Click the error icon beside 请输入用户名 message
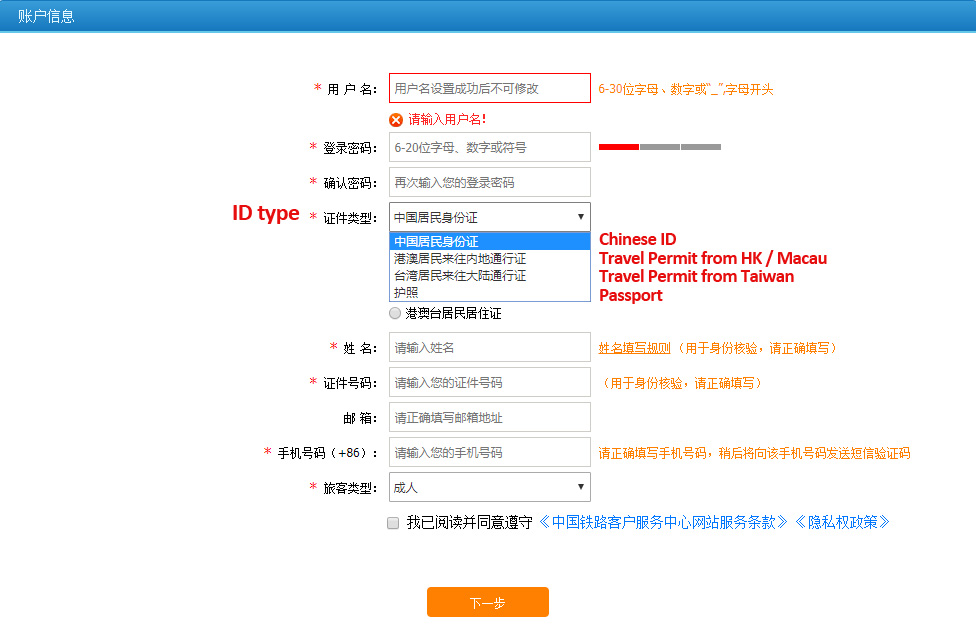Image resolution: width=976 pixels, height=635 pixels. (x=397, y=118)
